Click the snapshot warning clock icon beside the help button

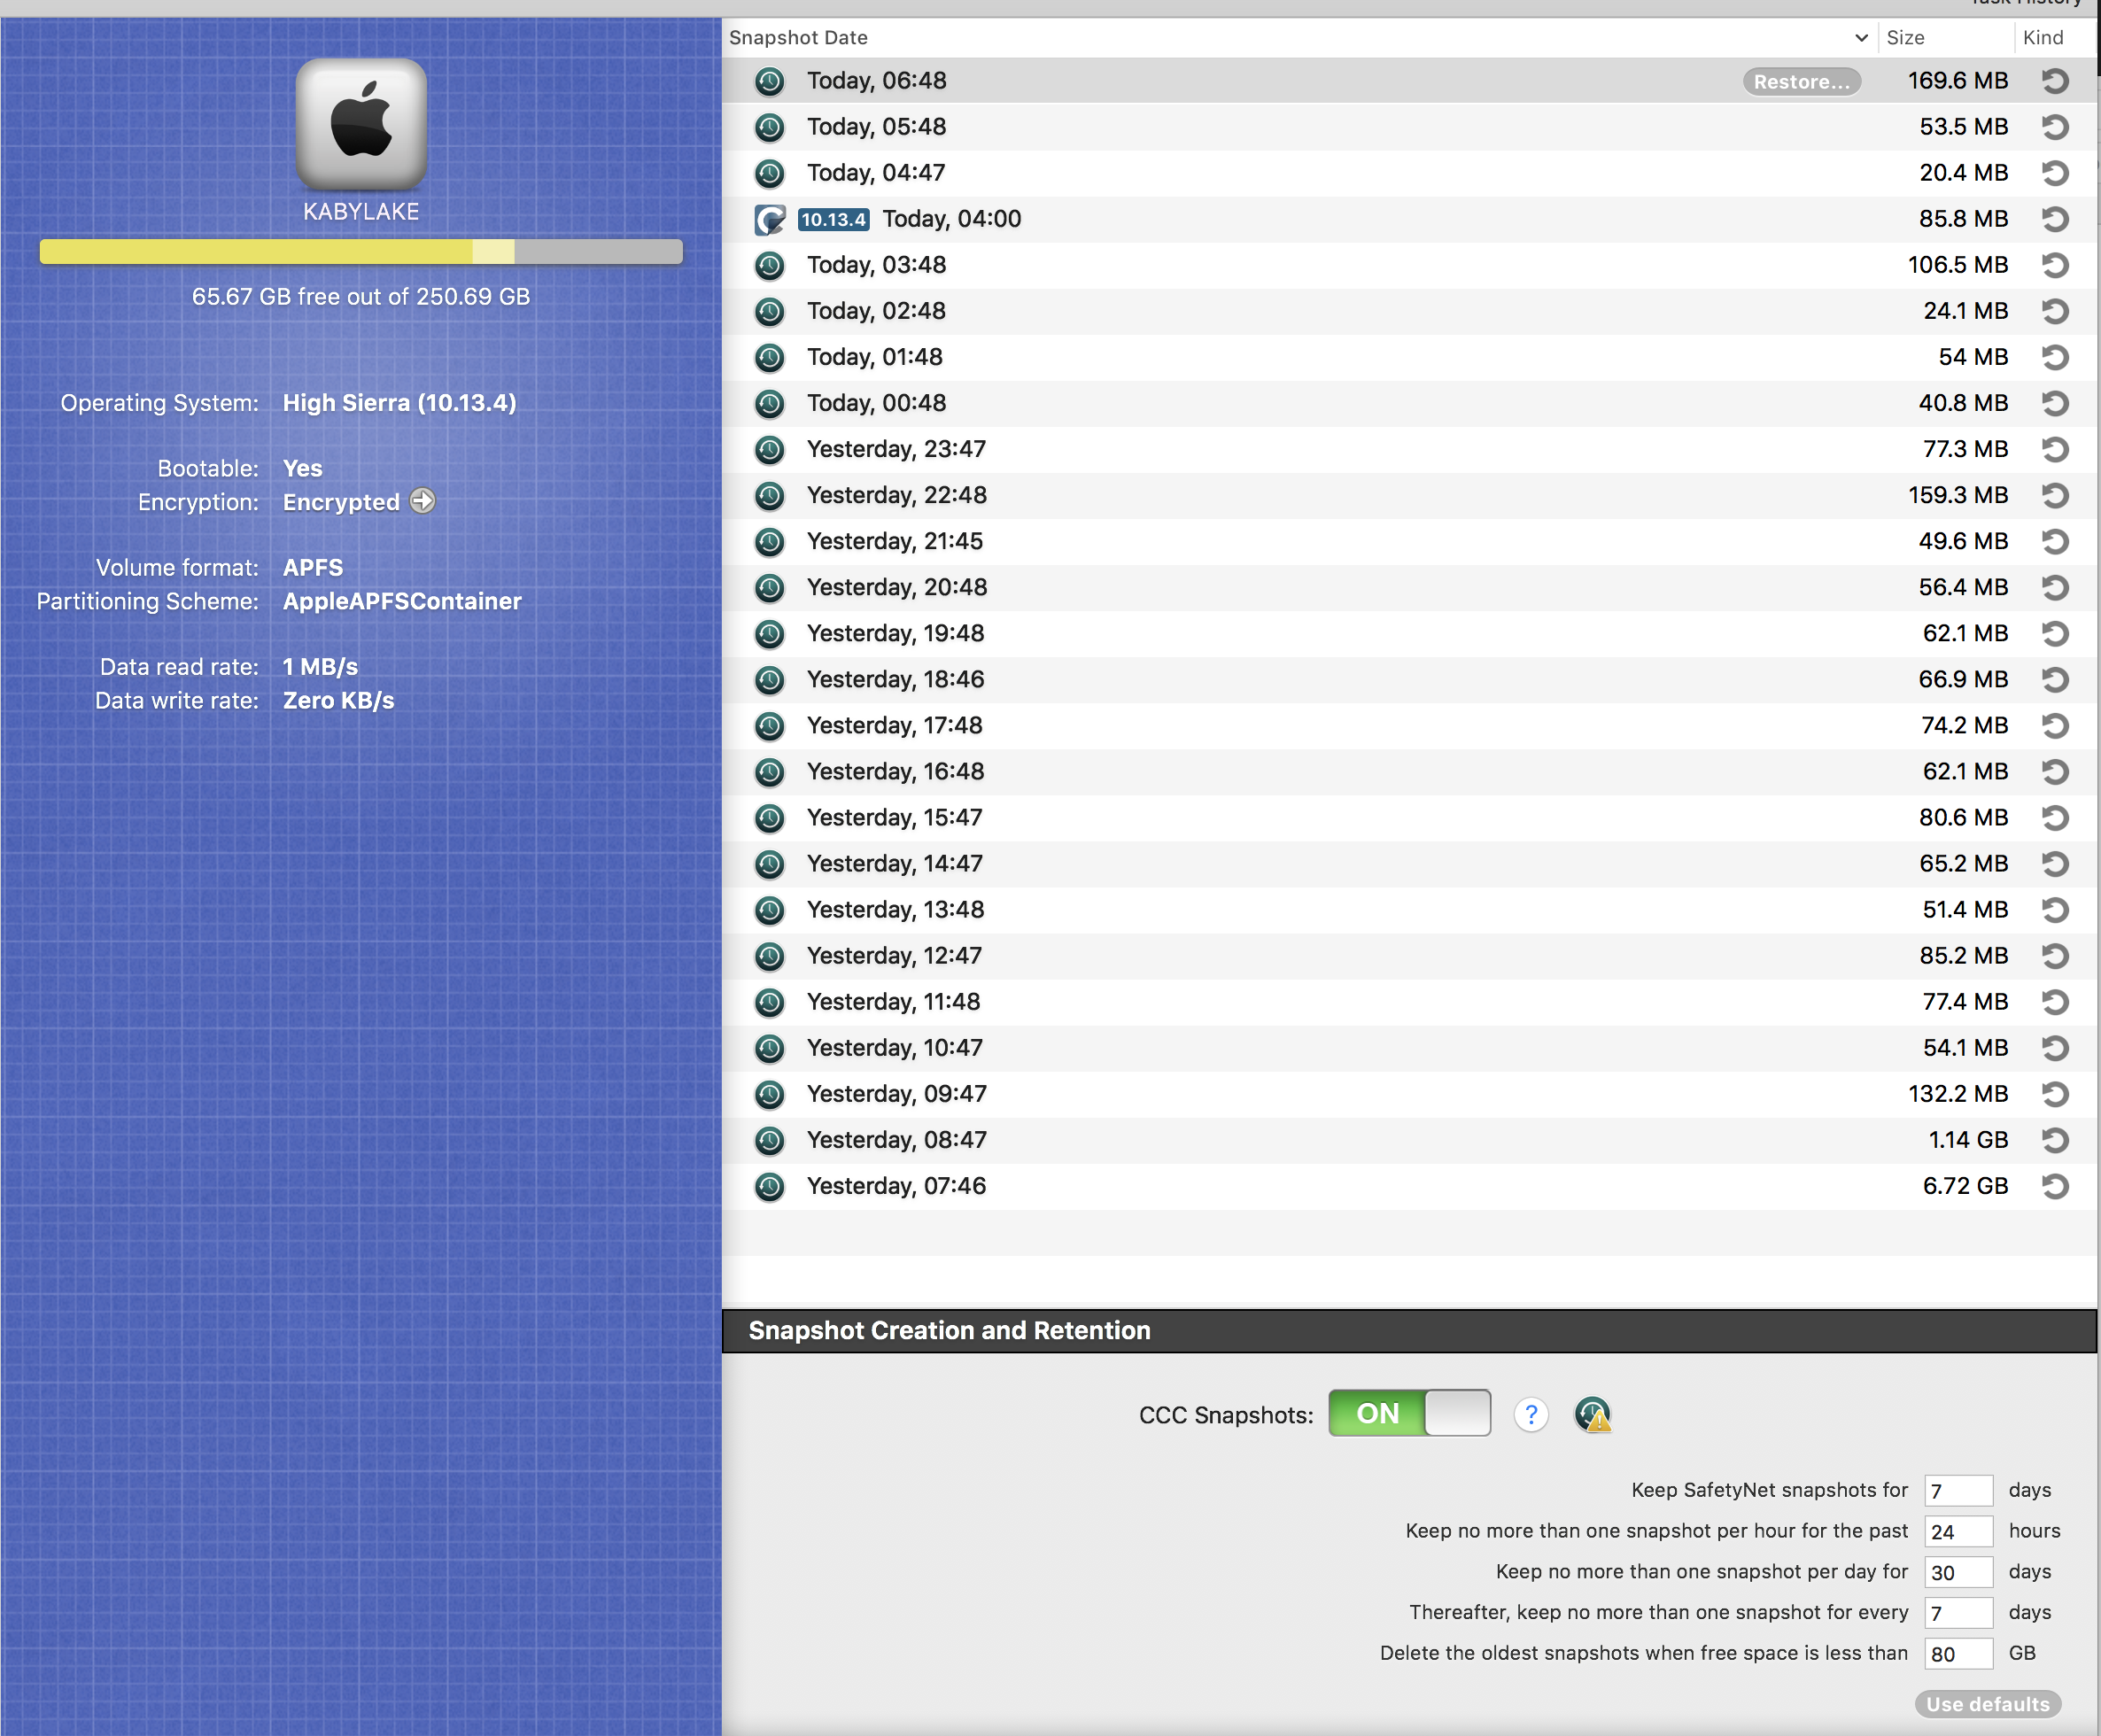coord(1592,1414)
